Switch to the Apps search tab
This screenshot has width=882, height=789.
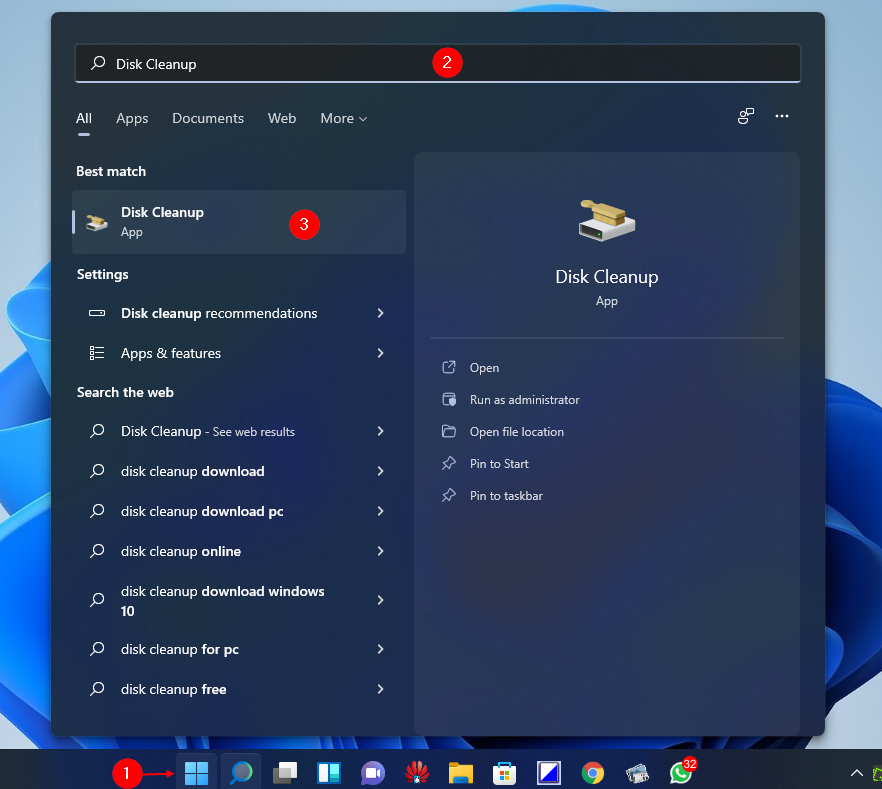[x=132, y=118]
